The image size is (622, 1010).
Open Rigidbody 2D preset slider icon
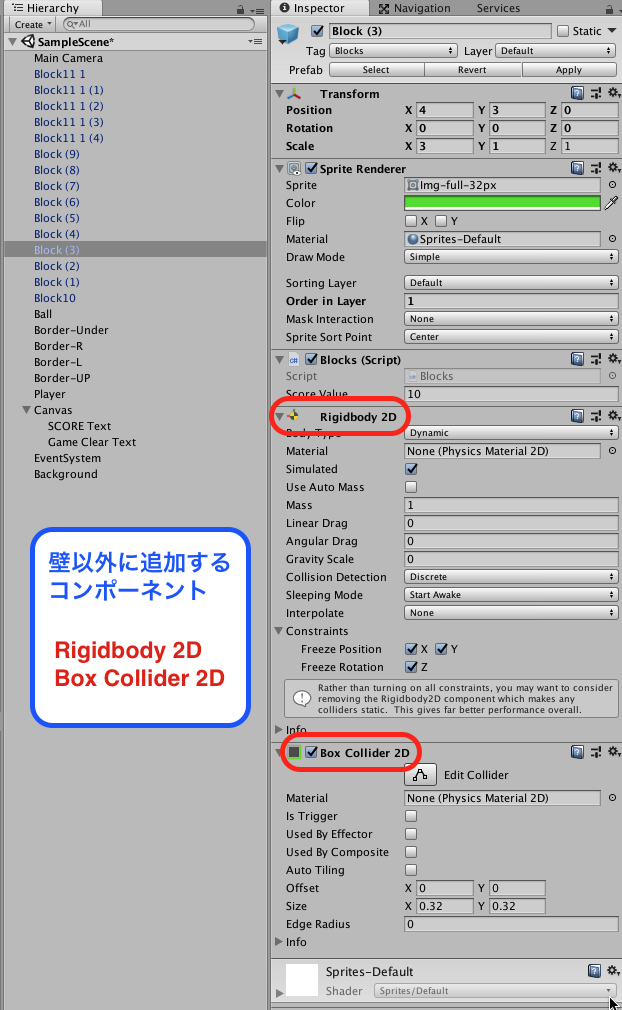596,416
